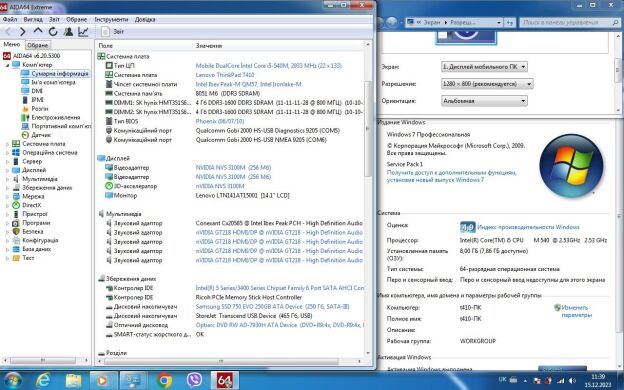Refresh the AIDA64 report view
The width and height of the screenshot is (624, 390).
53,31
